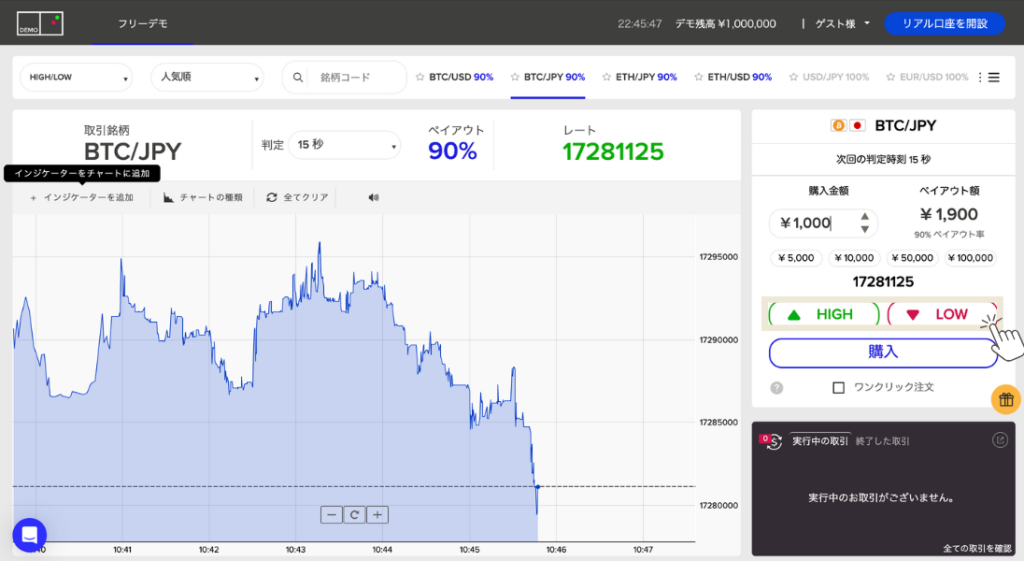Open the hamburger menu in symbol bar
Image resolution: width=1024 pixels, height=561 pixels.
[x=993, y=77]
